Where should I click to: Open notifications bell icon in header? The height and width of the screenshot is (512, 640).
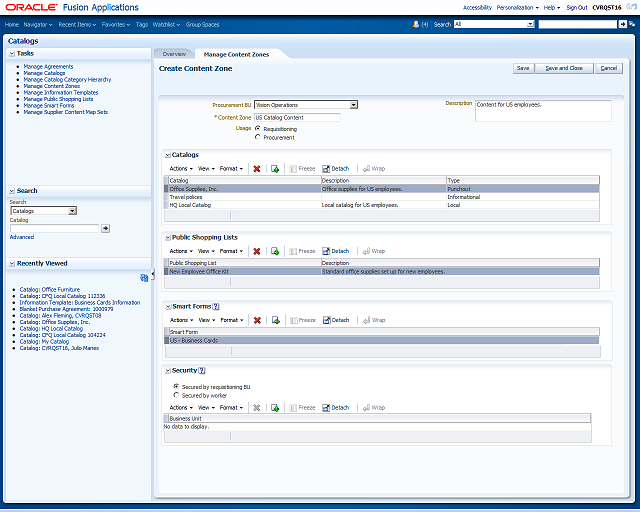pos(416,24)
